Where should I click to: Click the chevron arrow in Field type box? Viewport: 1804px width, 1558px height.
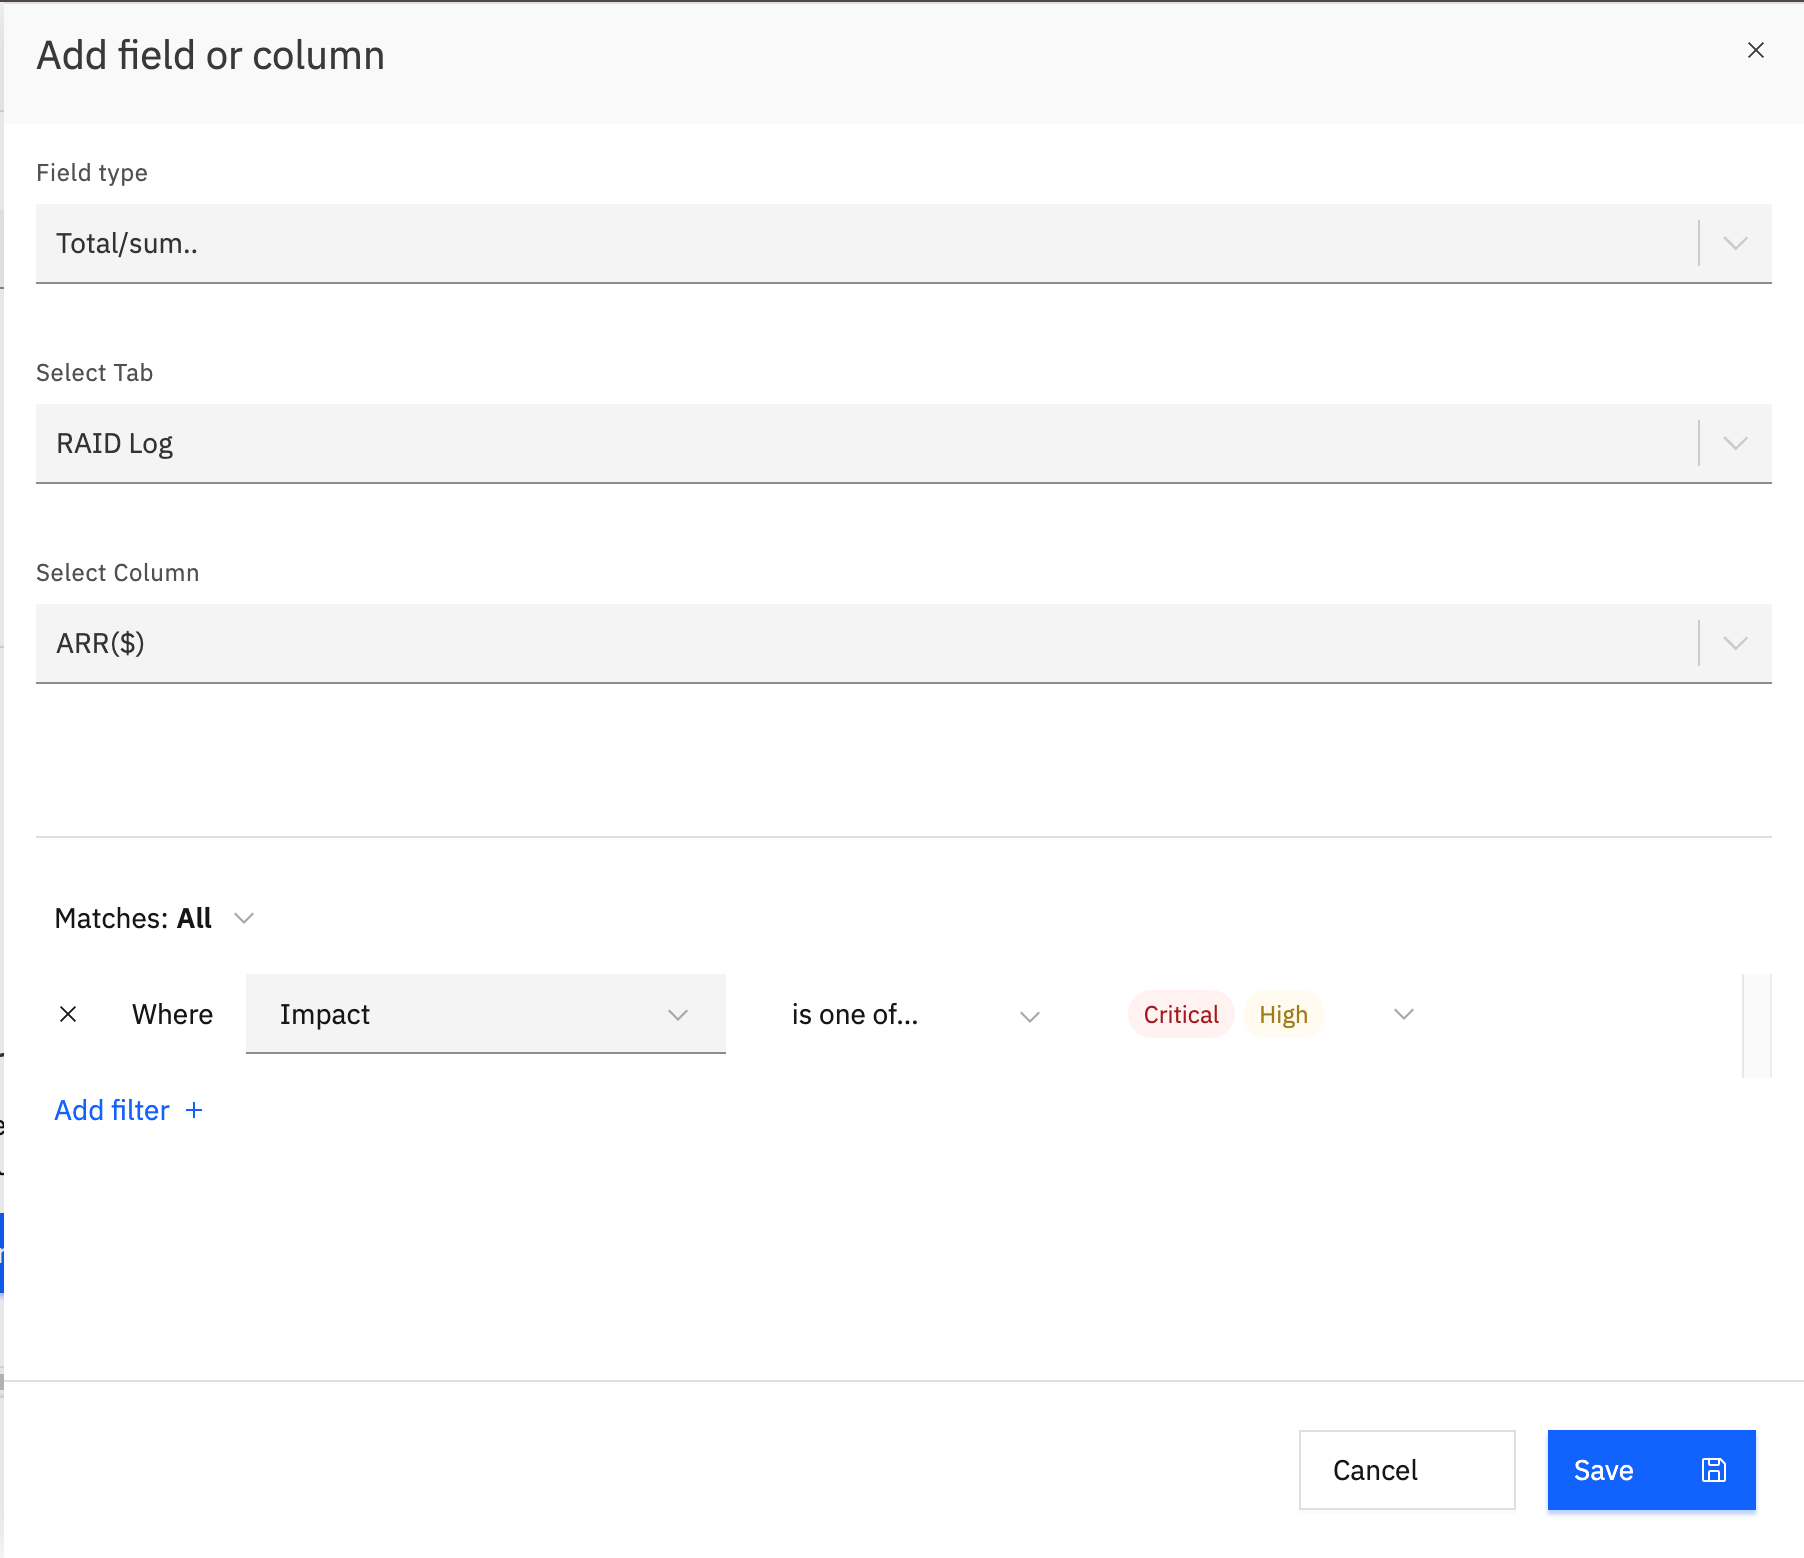[1735, 243]
